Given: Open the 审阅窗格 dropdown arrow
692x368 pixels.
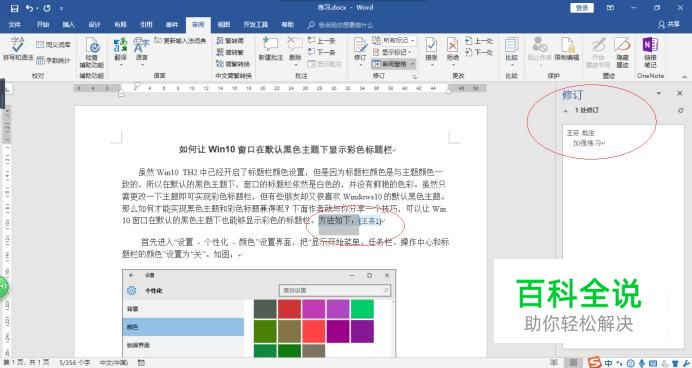Looking at the screenshot, I should point(412,64).
